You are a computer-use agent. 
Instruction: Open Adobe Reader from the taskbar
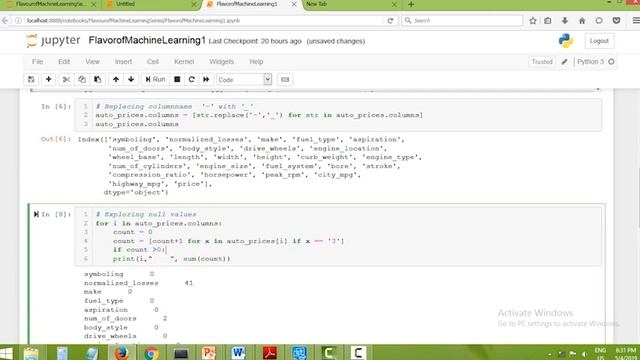(x=270, y=353)
